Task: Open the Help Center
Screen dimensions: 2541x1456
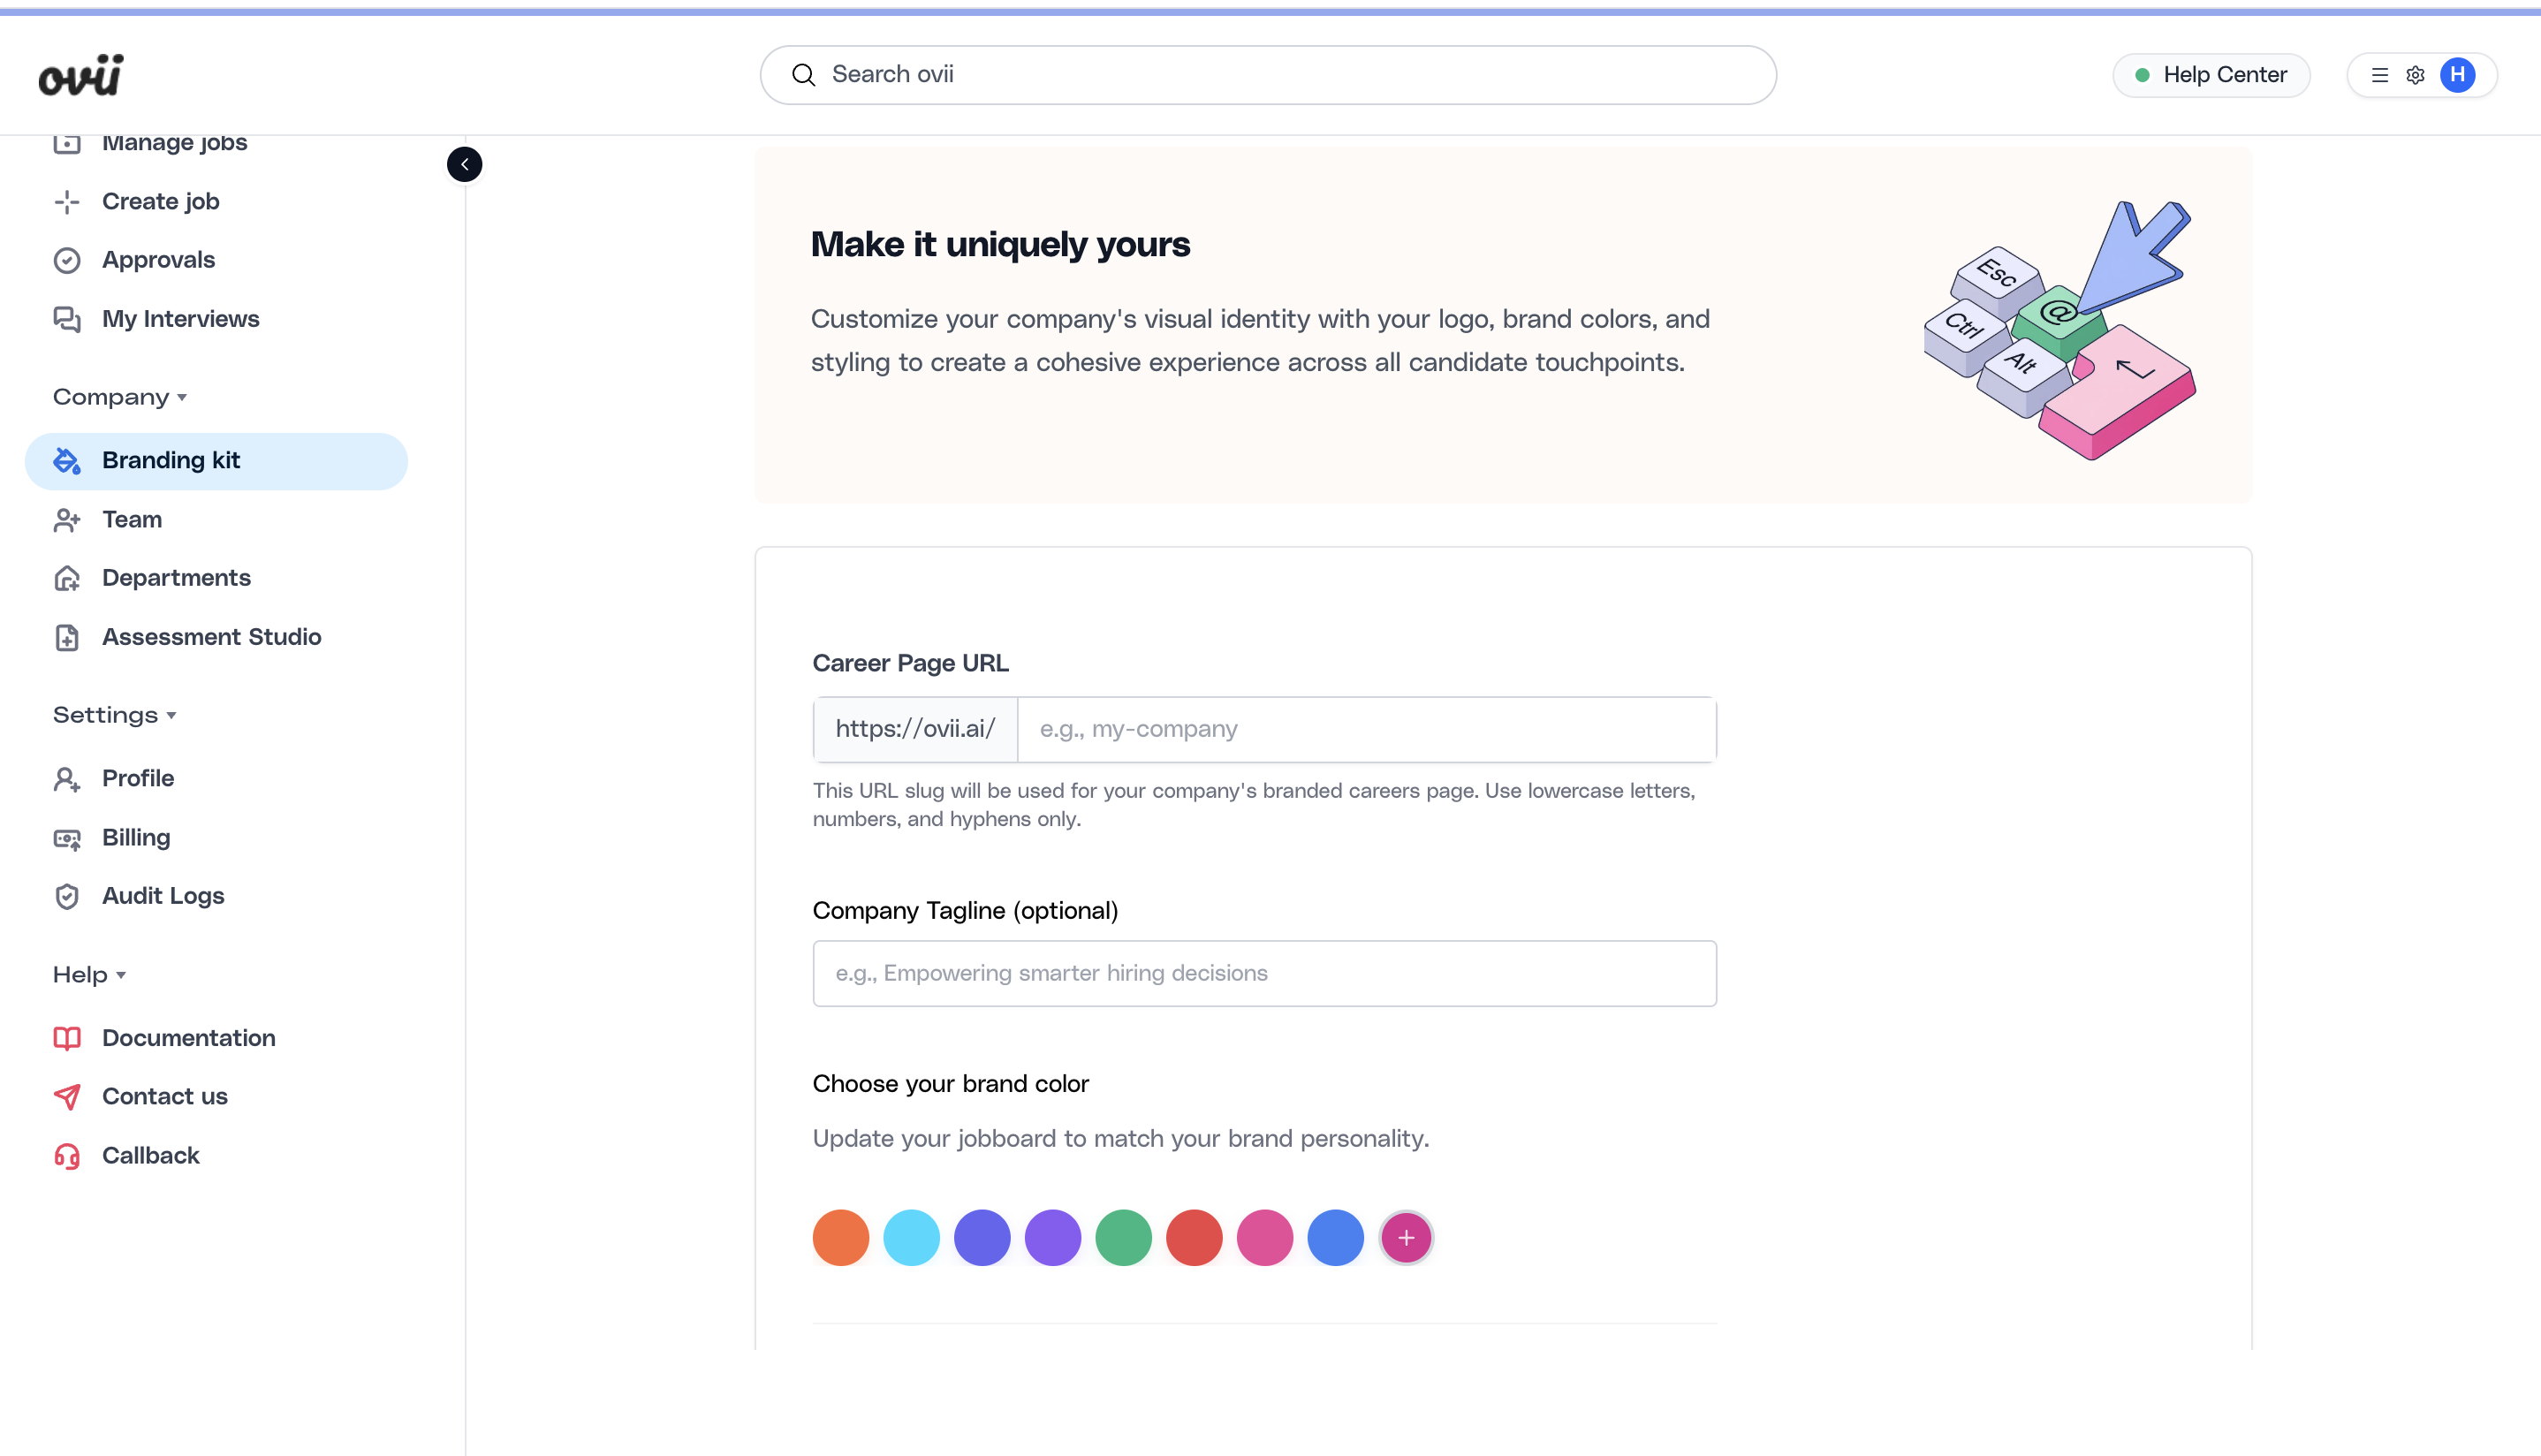Action: [x=2210, y=74]
